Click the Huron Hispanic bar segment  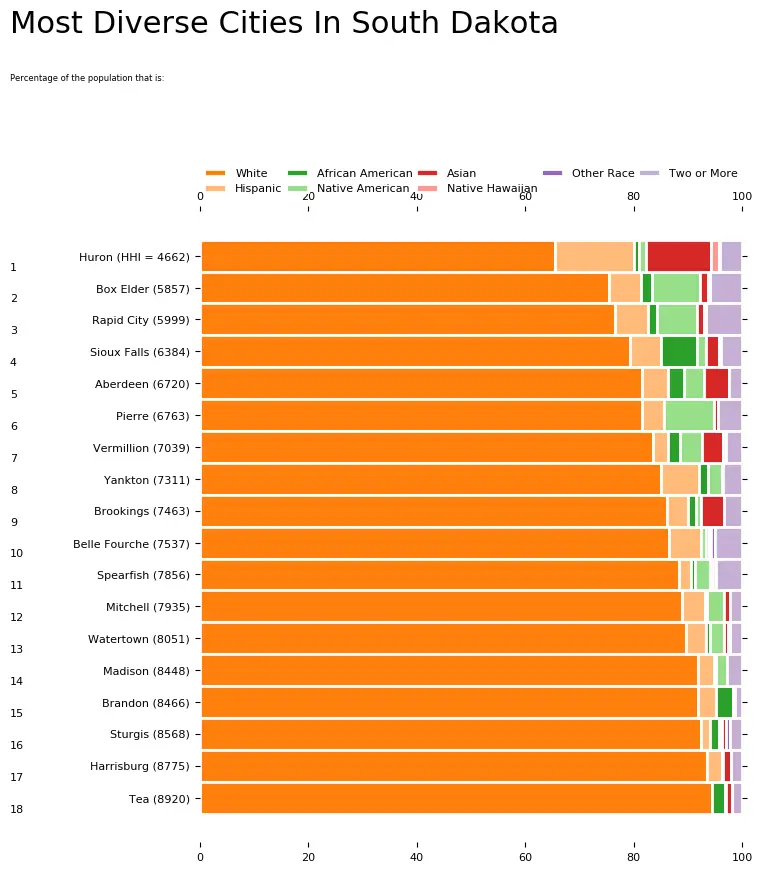coord(595,256)
